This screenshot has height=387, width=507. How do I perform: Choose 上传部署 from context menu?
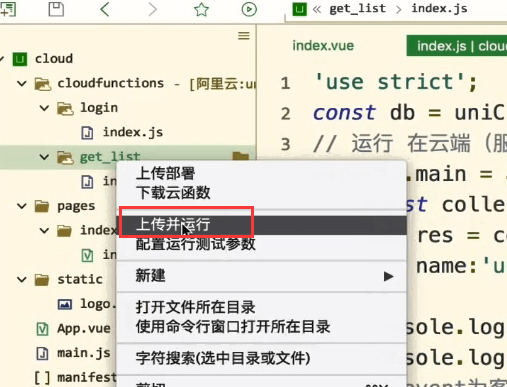coord(165,173)
